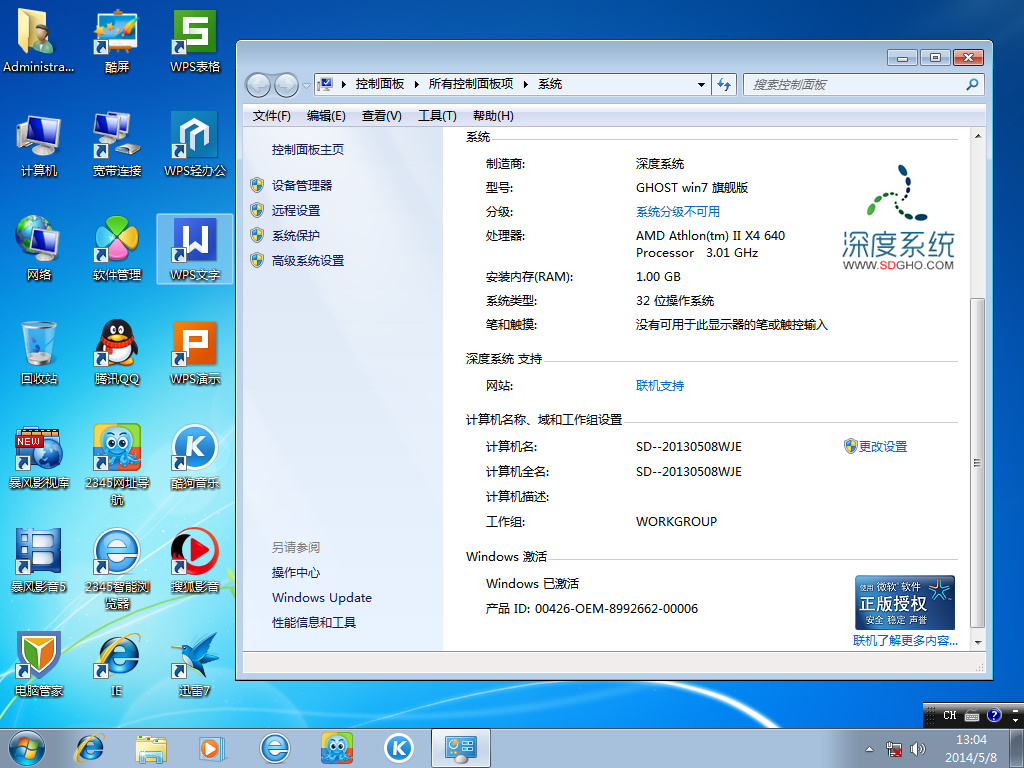
Task: Open 性能信息和工具 link
Action: [314, 622]
